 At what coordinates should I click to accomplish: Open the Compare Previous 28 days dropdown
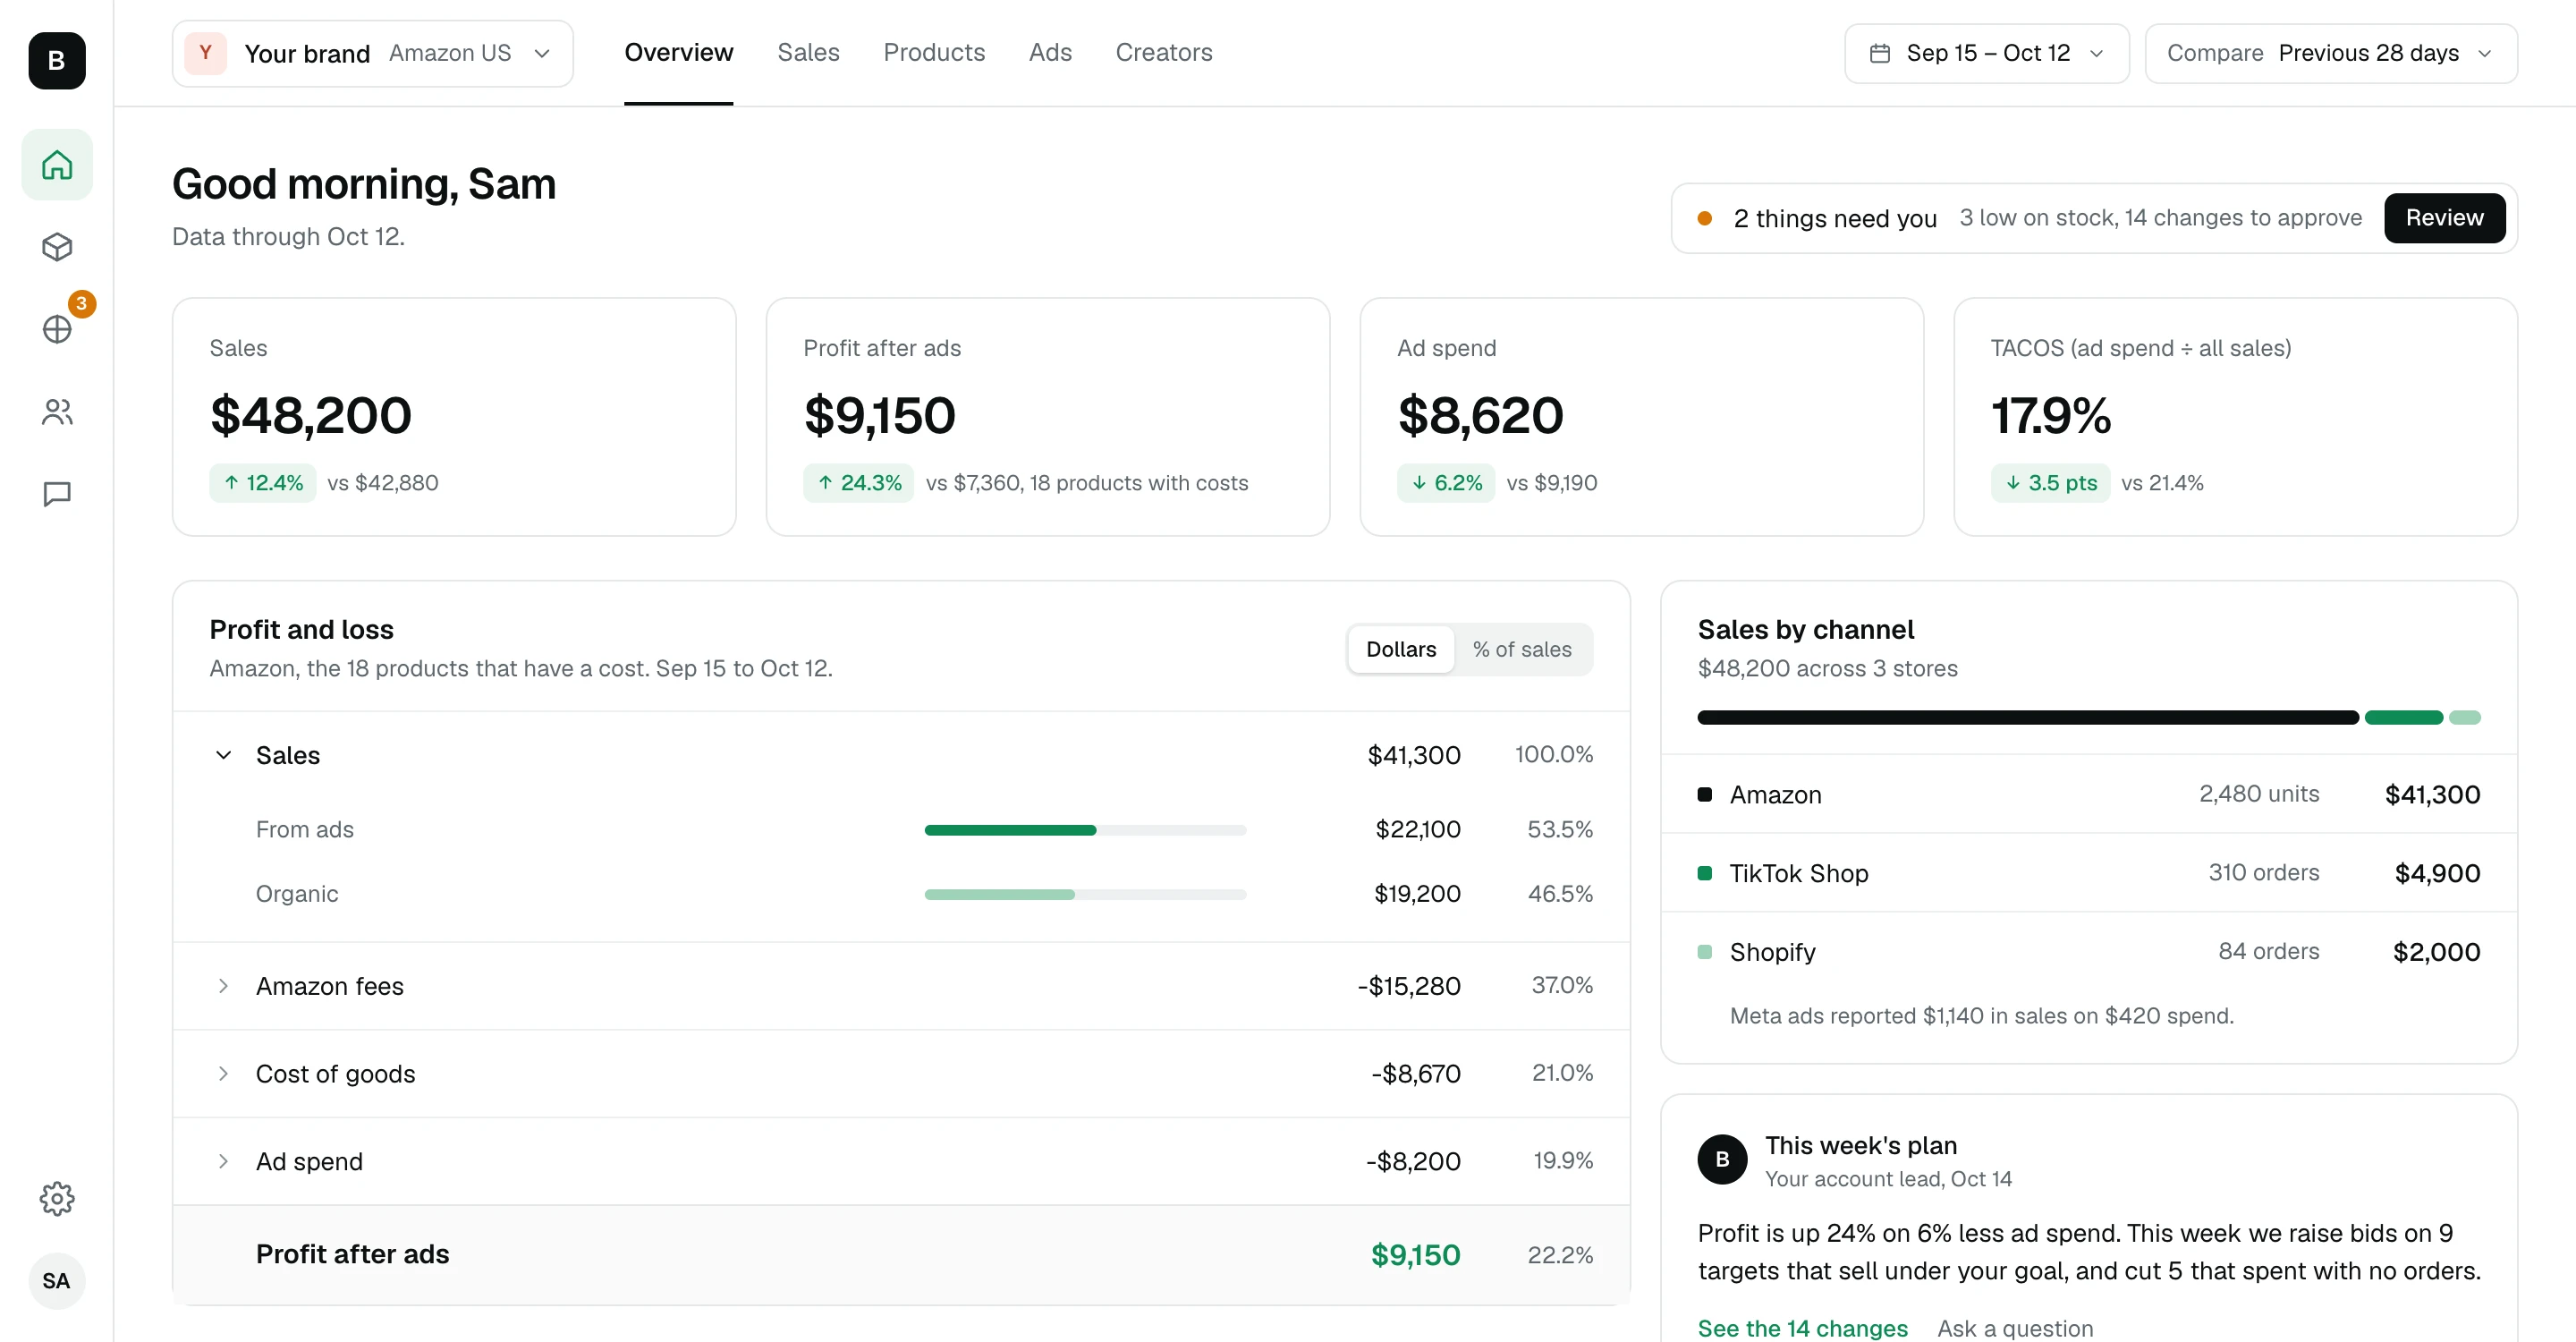pos(2330,53)
